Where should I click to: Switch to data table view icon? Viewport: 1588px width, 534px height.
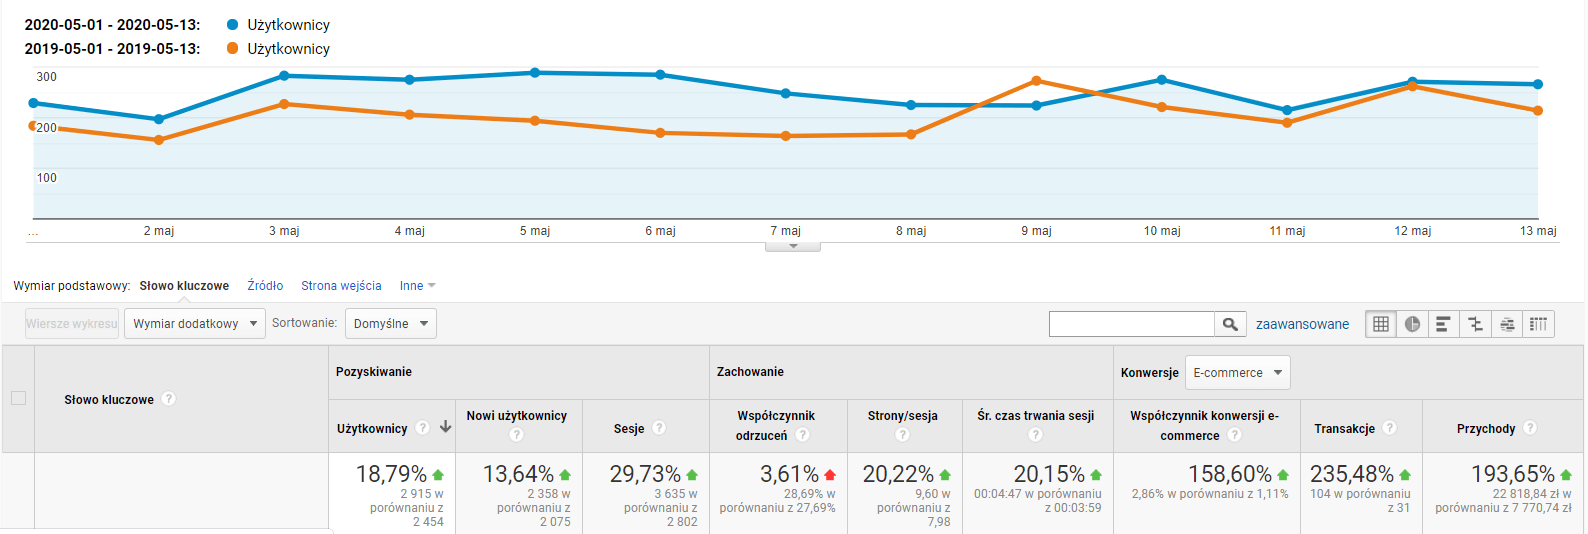pos(1381,324)
